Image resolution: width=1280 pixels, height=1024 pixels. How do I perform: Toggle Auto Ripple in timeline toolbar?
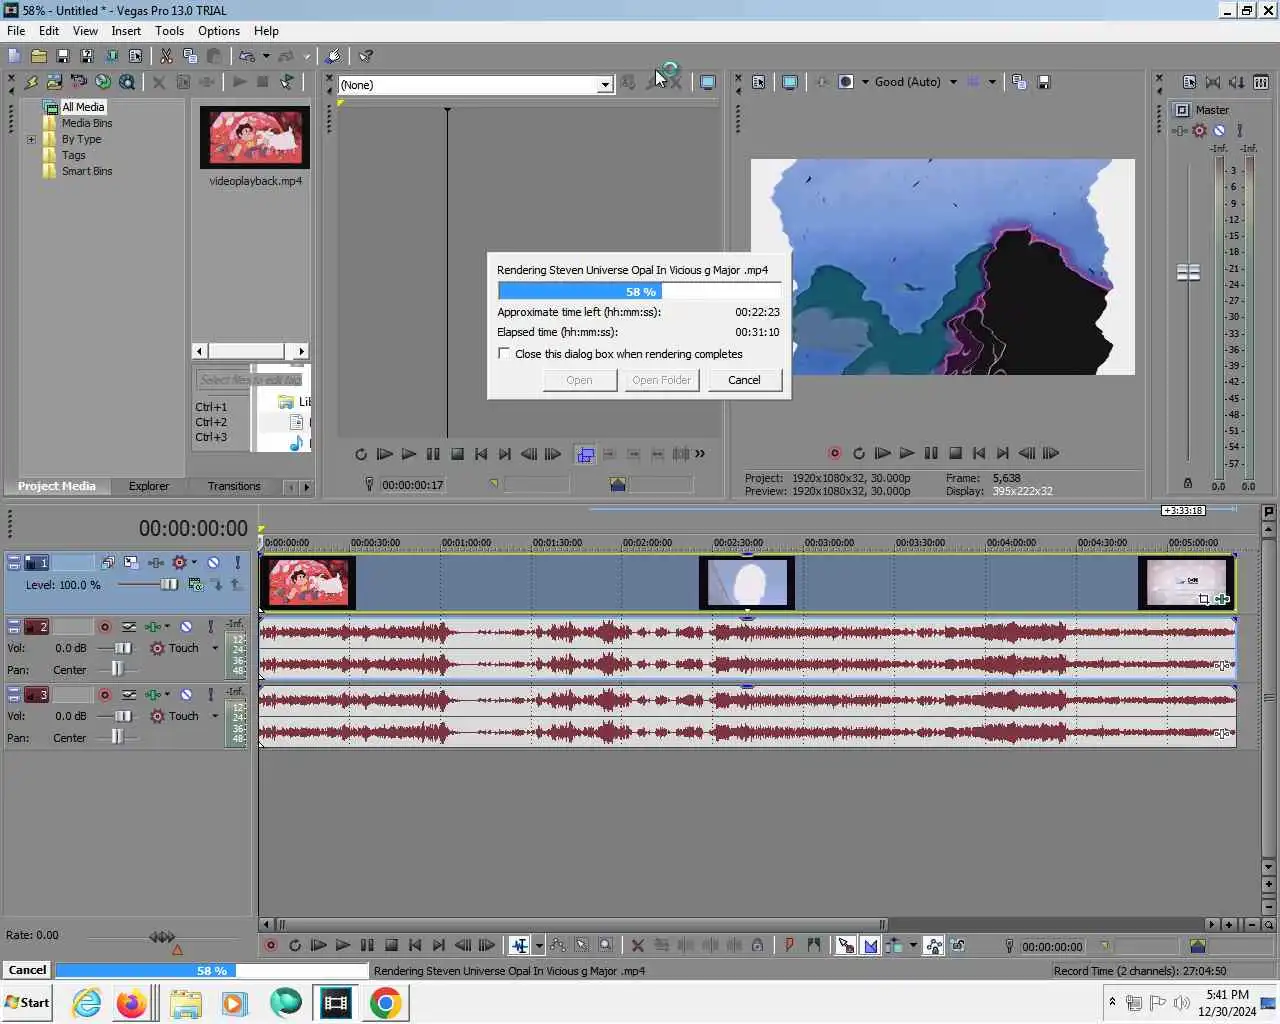tap(894, 945)
